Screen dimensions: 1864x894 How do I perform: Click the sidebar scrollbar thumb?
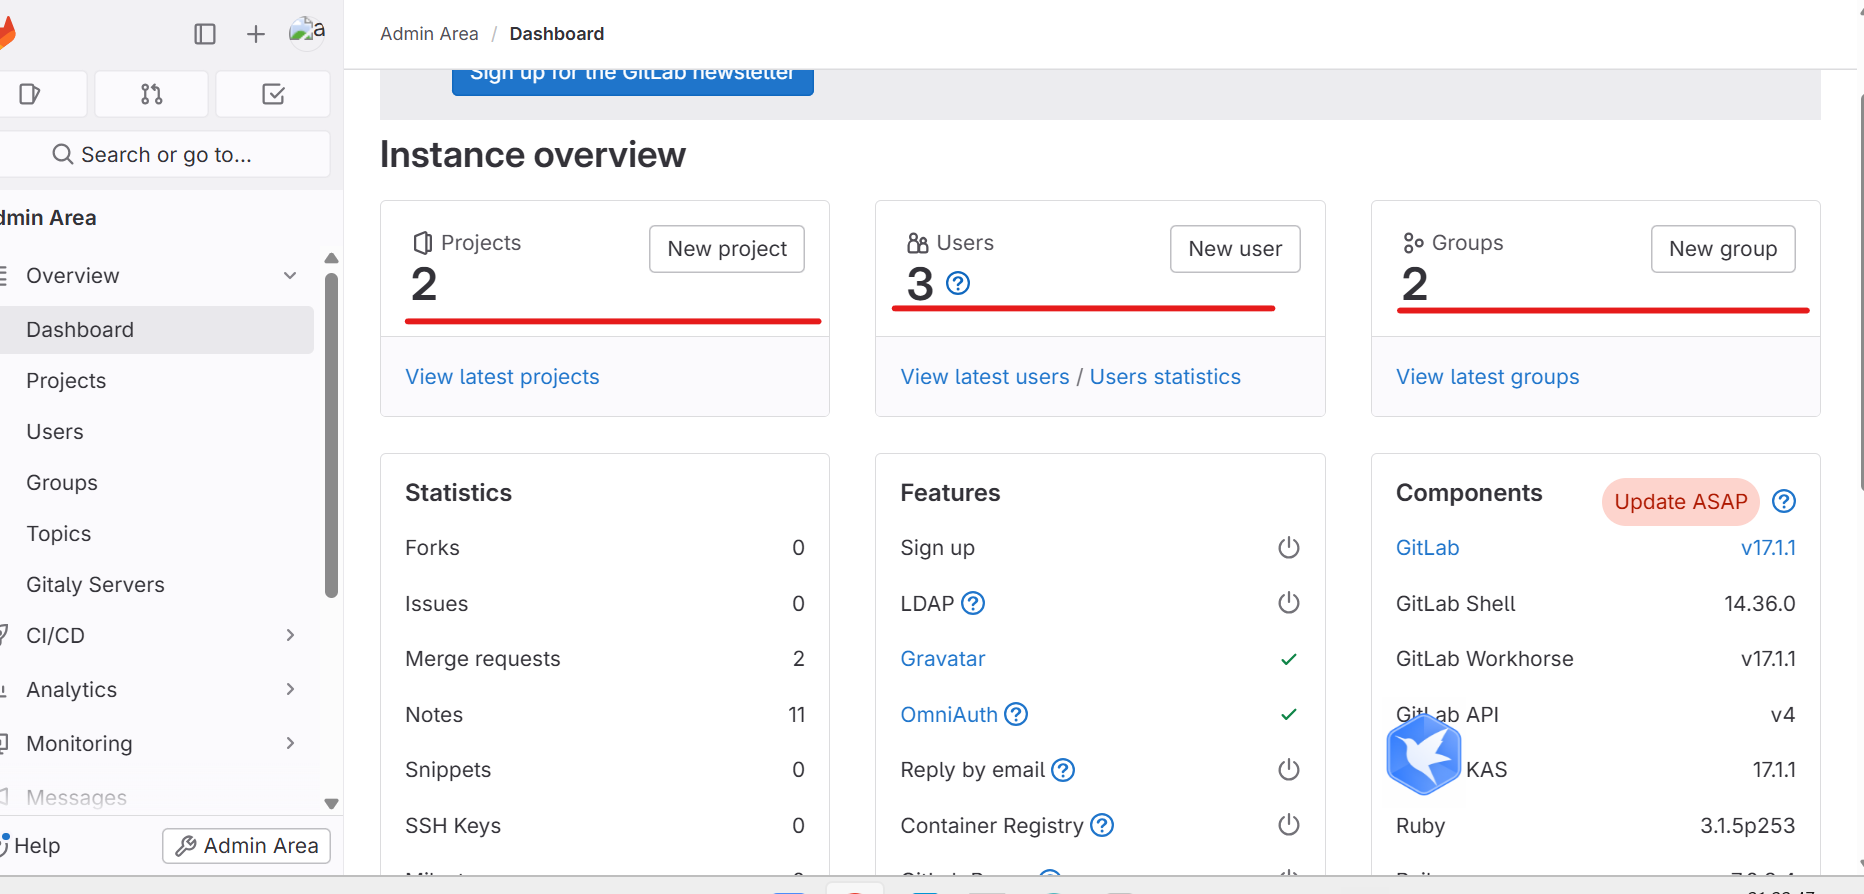[331, 435]
